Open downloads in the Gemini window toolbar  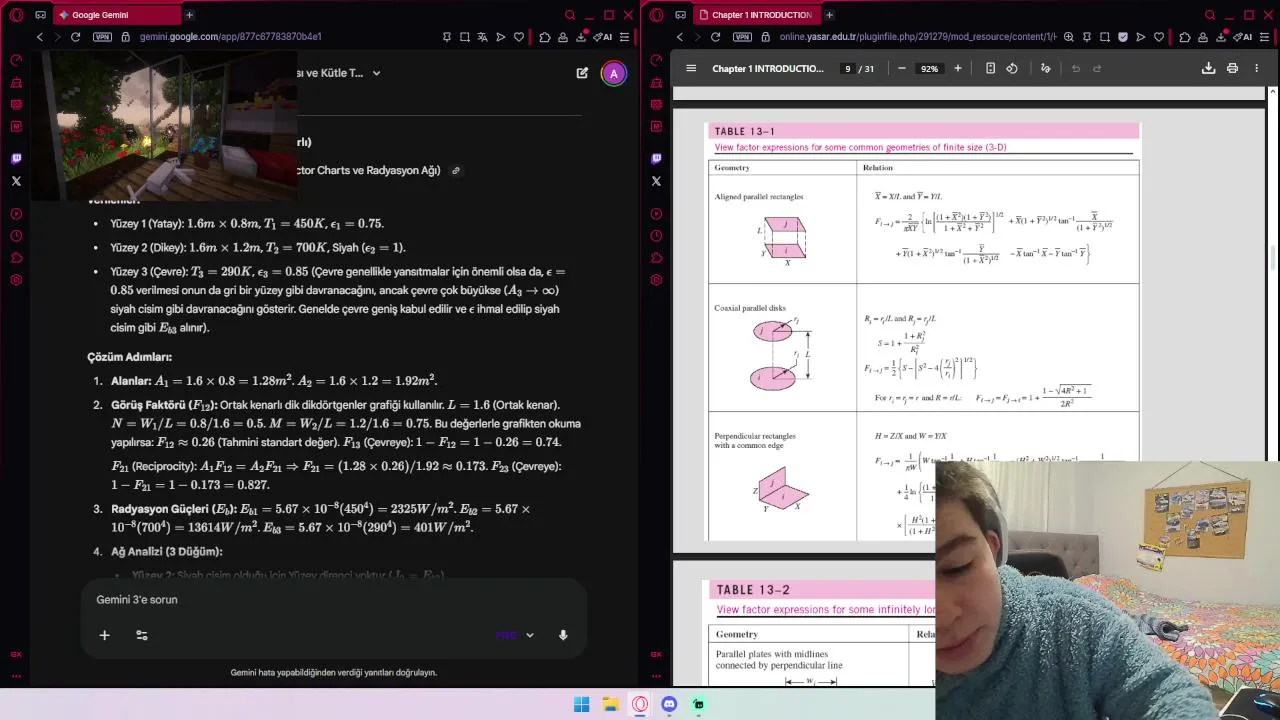pyautogui.click(x=581, y=37)
